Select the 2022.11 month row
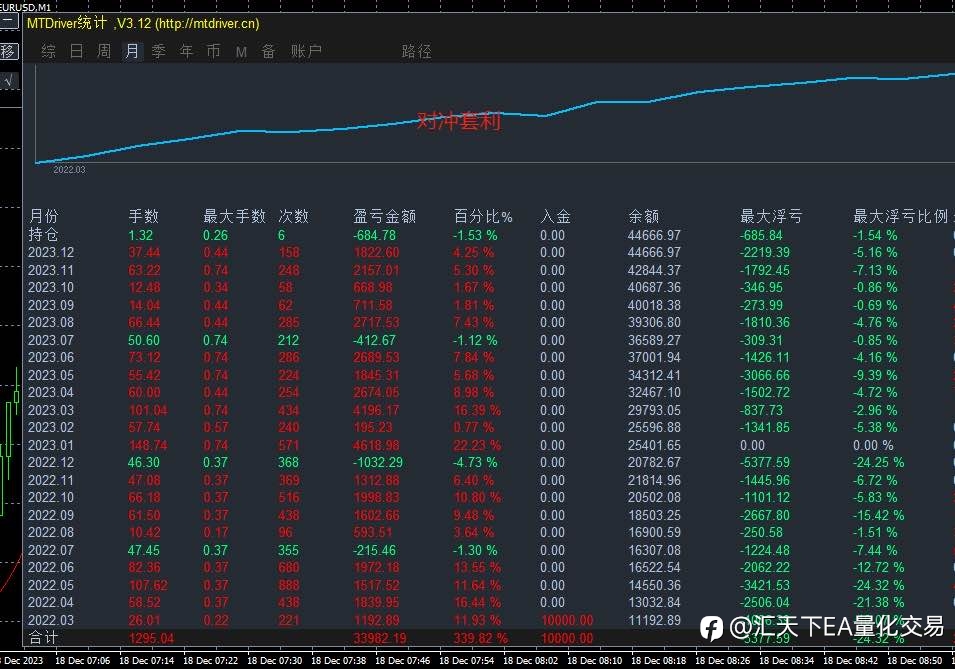Image resolution: width=955 pixels, height=669 pixels. point(51,480)
